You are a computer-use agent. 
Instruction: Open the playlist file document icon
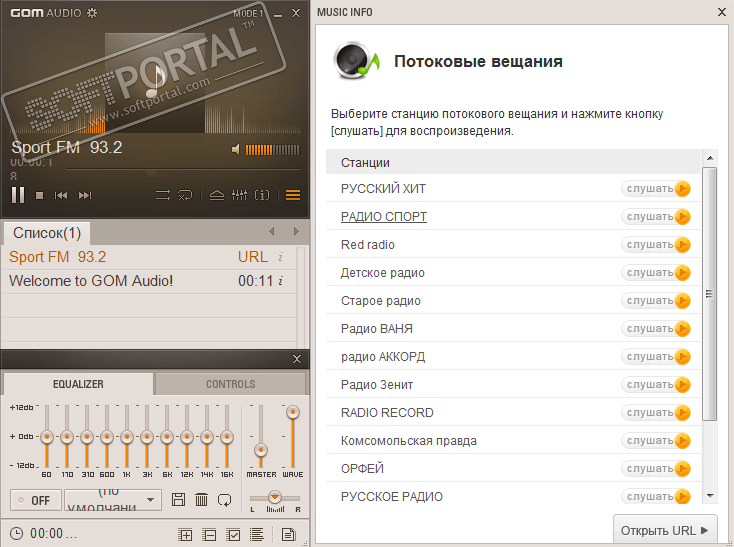[x=288, y=534]
